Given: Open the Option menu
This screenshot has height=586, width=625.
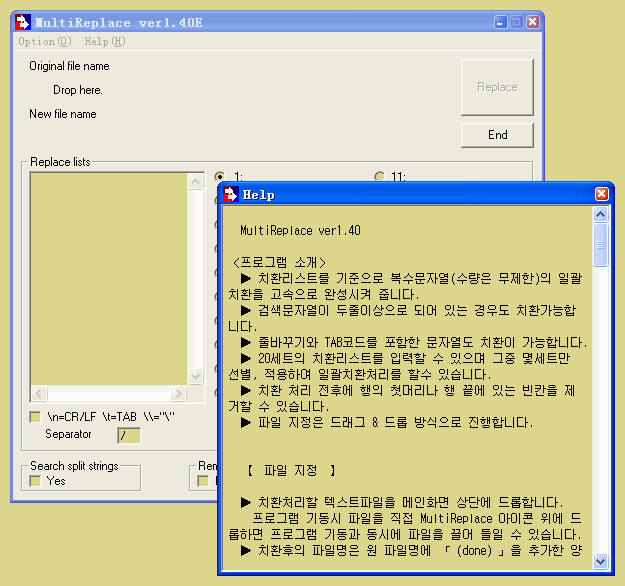Looking at the screenshot, I should pos(44,41).
